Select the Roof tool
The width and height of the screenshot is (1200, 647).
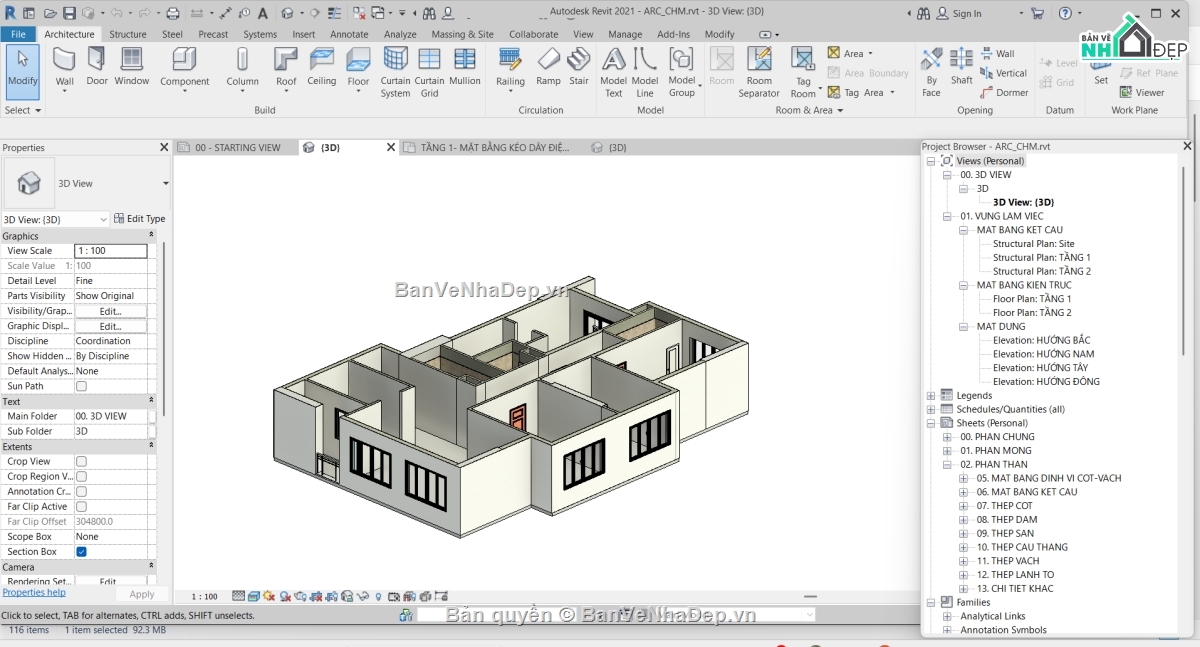tap(287, 68)
